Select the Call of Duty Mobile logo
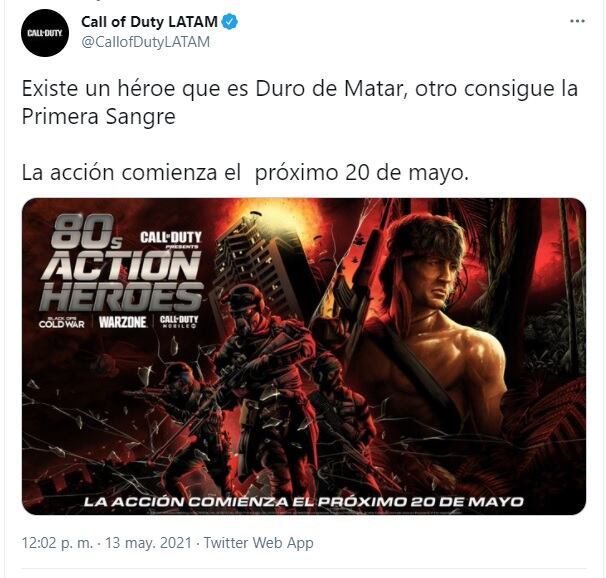The height and width of the screenshot is (578, 606). click(179, 321)
